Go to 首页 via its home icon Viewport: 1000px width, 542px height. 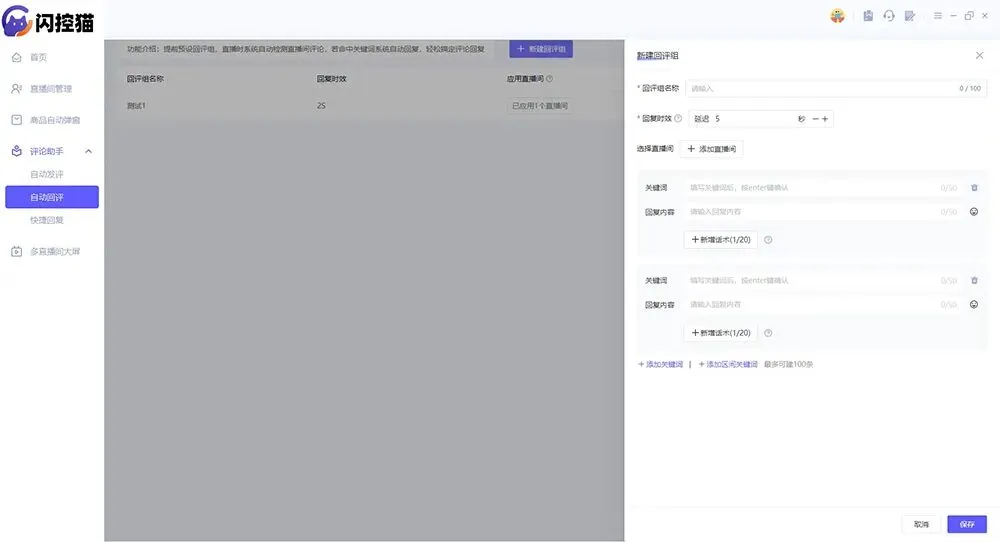click(x=17, y=57)
